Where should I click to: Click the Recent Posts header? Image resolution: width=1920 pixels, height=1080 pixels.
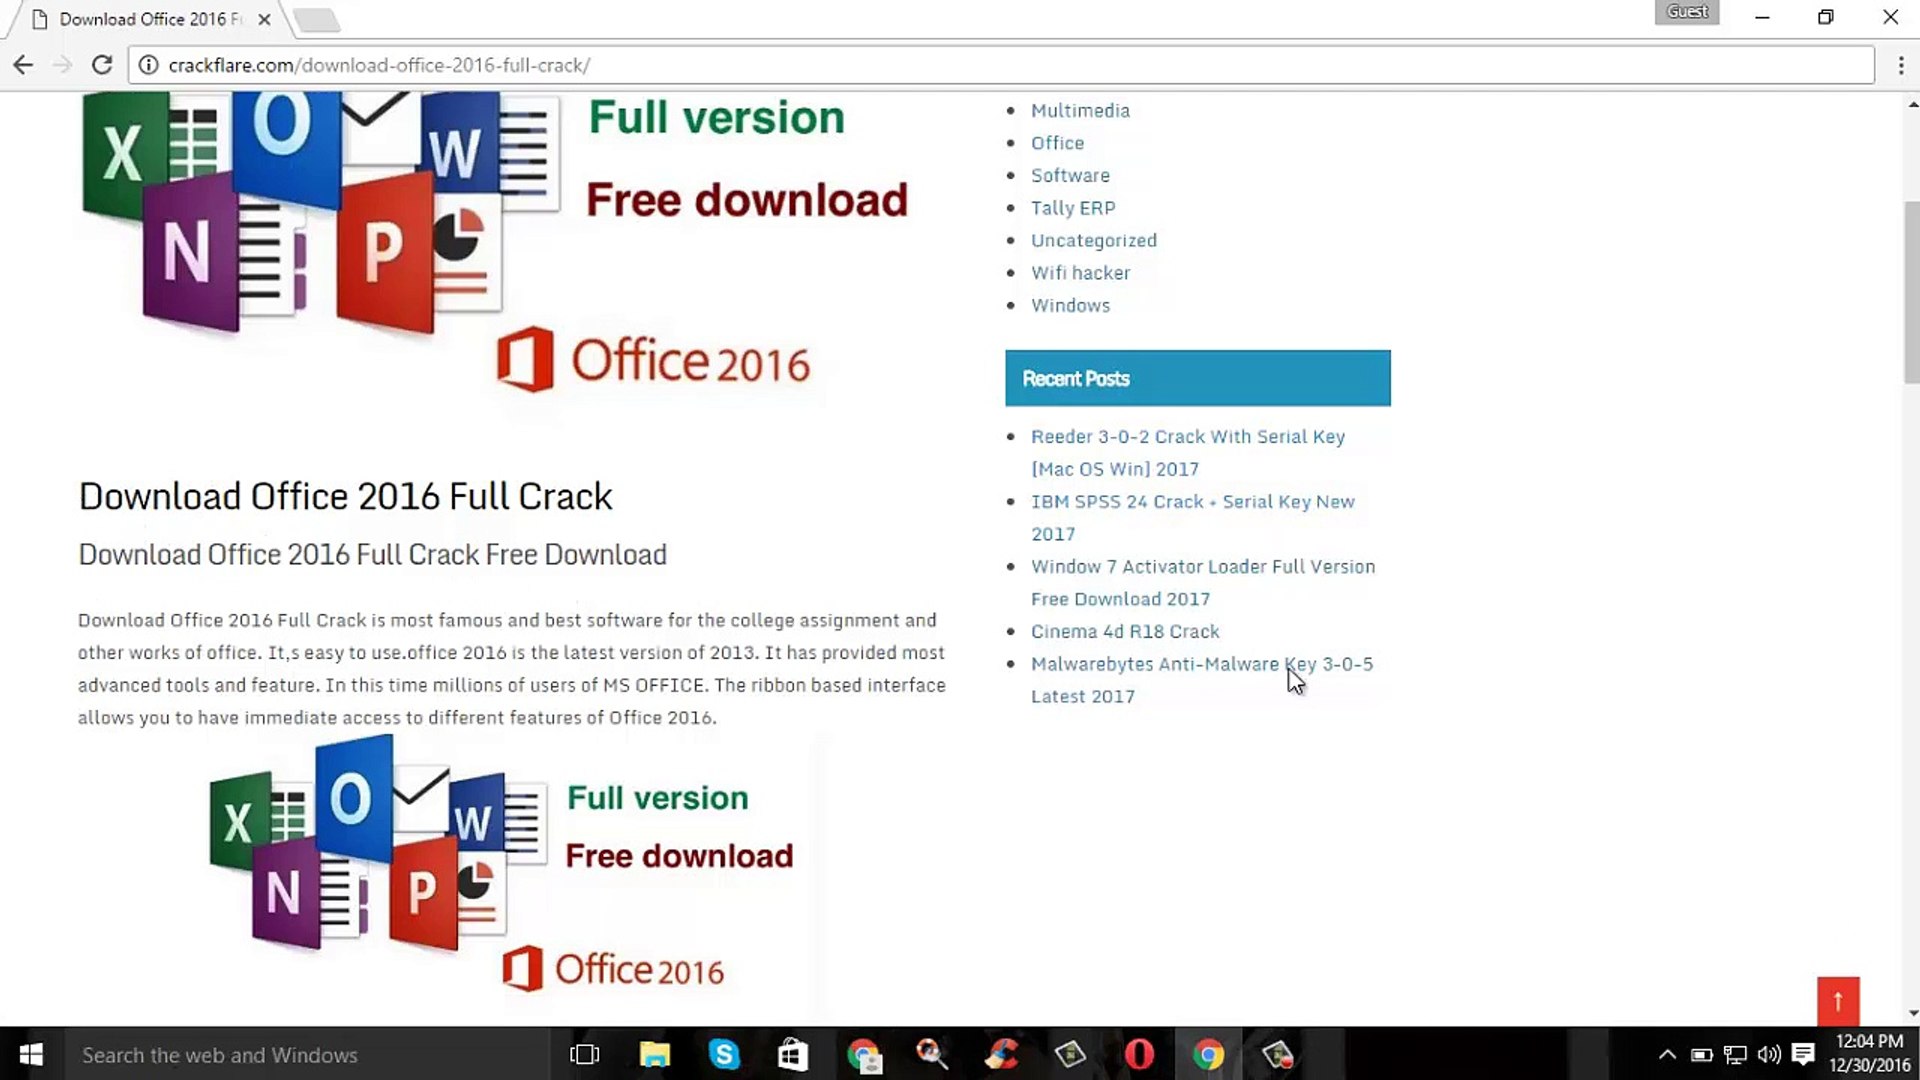point(1197,378)
